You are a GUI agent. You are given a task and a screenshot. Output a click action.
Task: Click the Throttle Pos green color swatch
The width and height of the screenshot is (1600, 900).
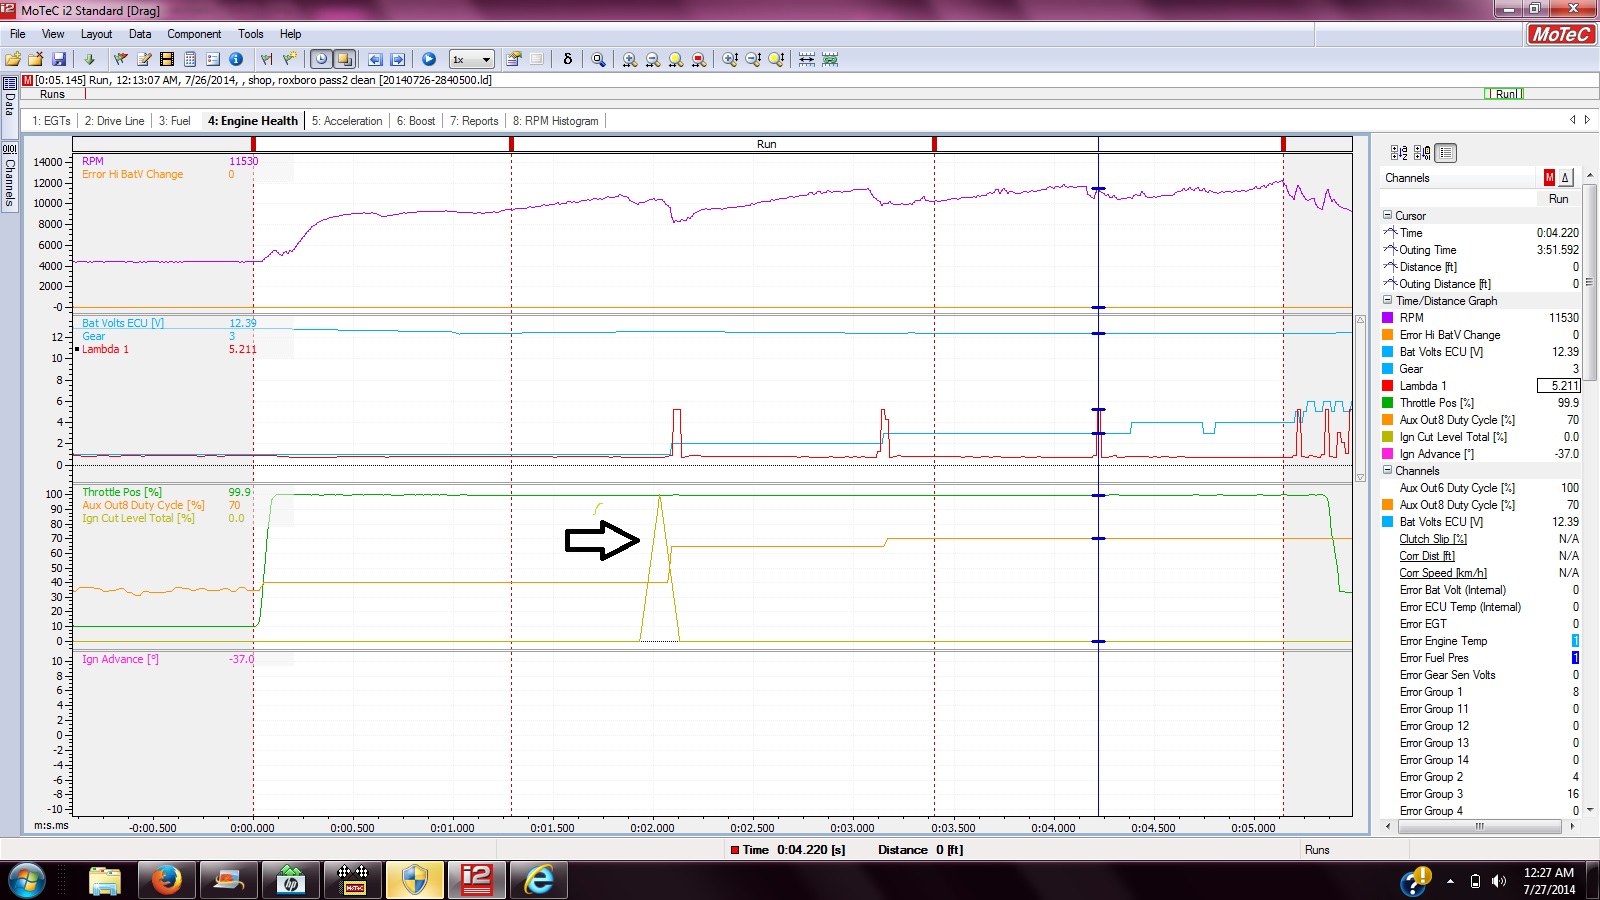tap(1388, 403)
